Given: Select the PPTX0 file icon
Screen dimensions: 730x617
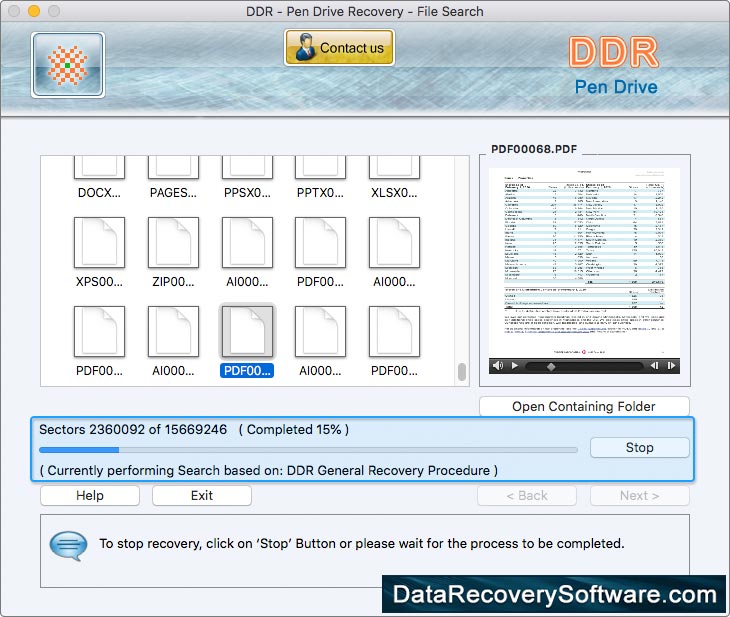Looking at the screenshot, I should [320, 167].
